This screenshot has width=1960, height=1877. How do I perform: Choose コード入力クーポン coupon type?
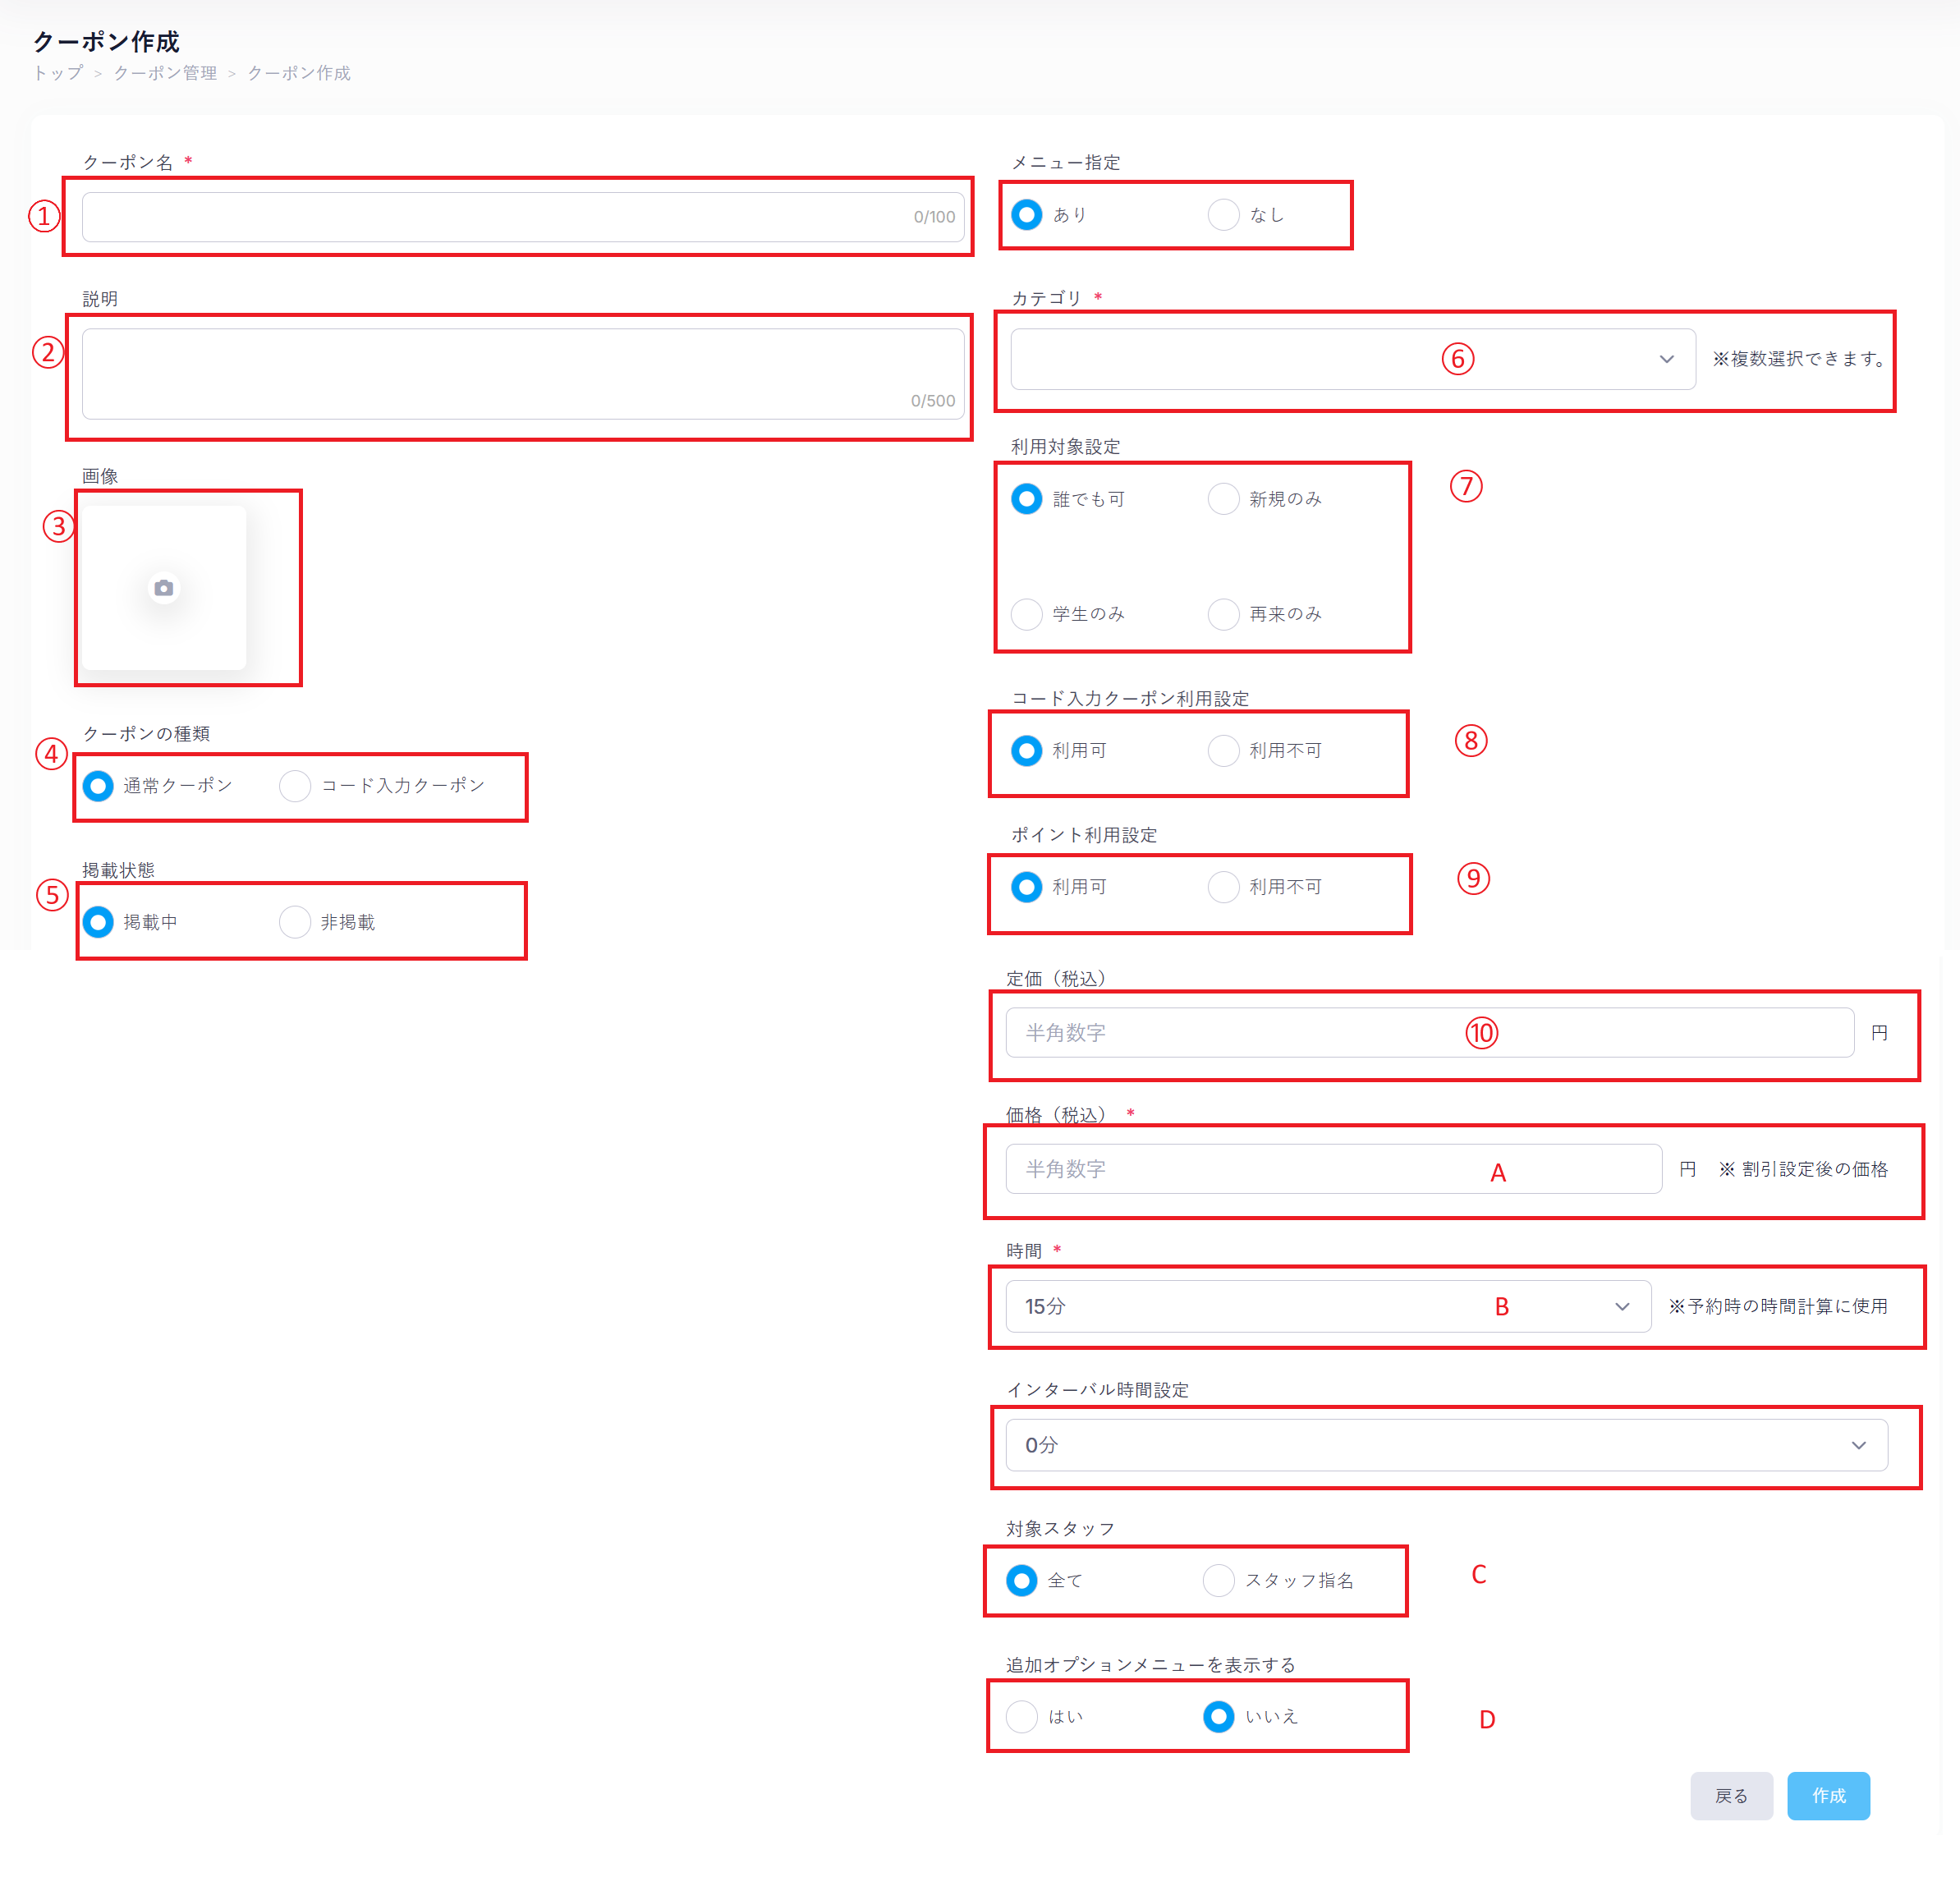coord(296,786)
